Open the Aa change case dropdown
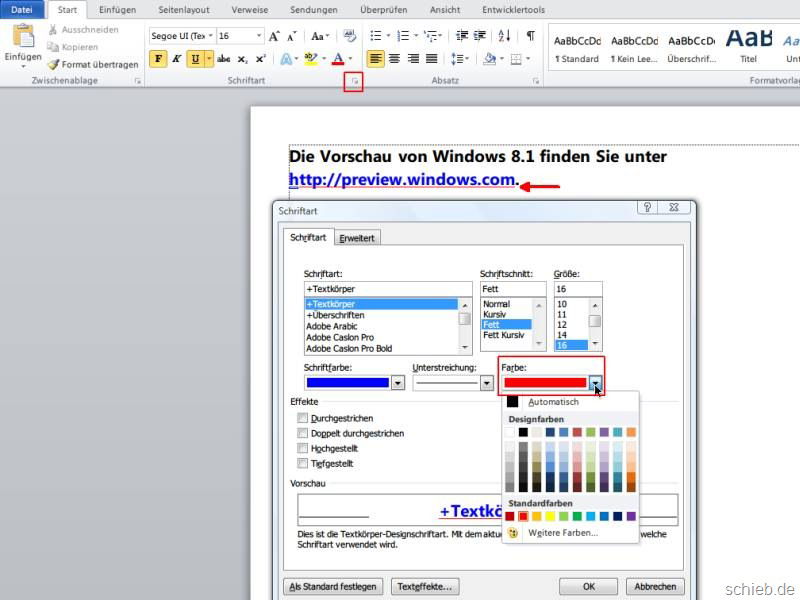 [320, 36]
